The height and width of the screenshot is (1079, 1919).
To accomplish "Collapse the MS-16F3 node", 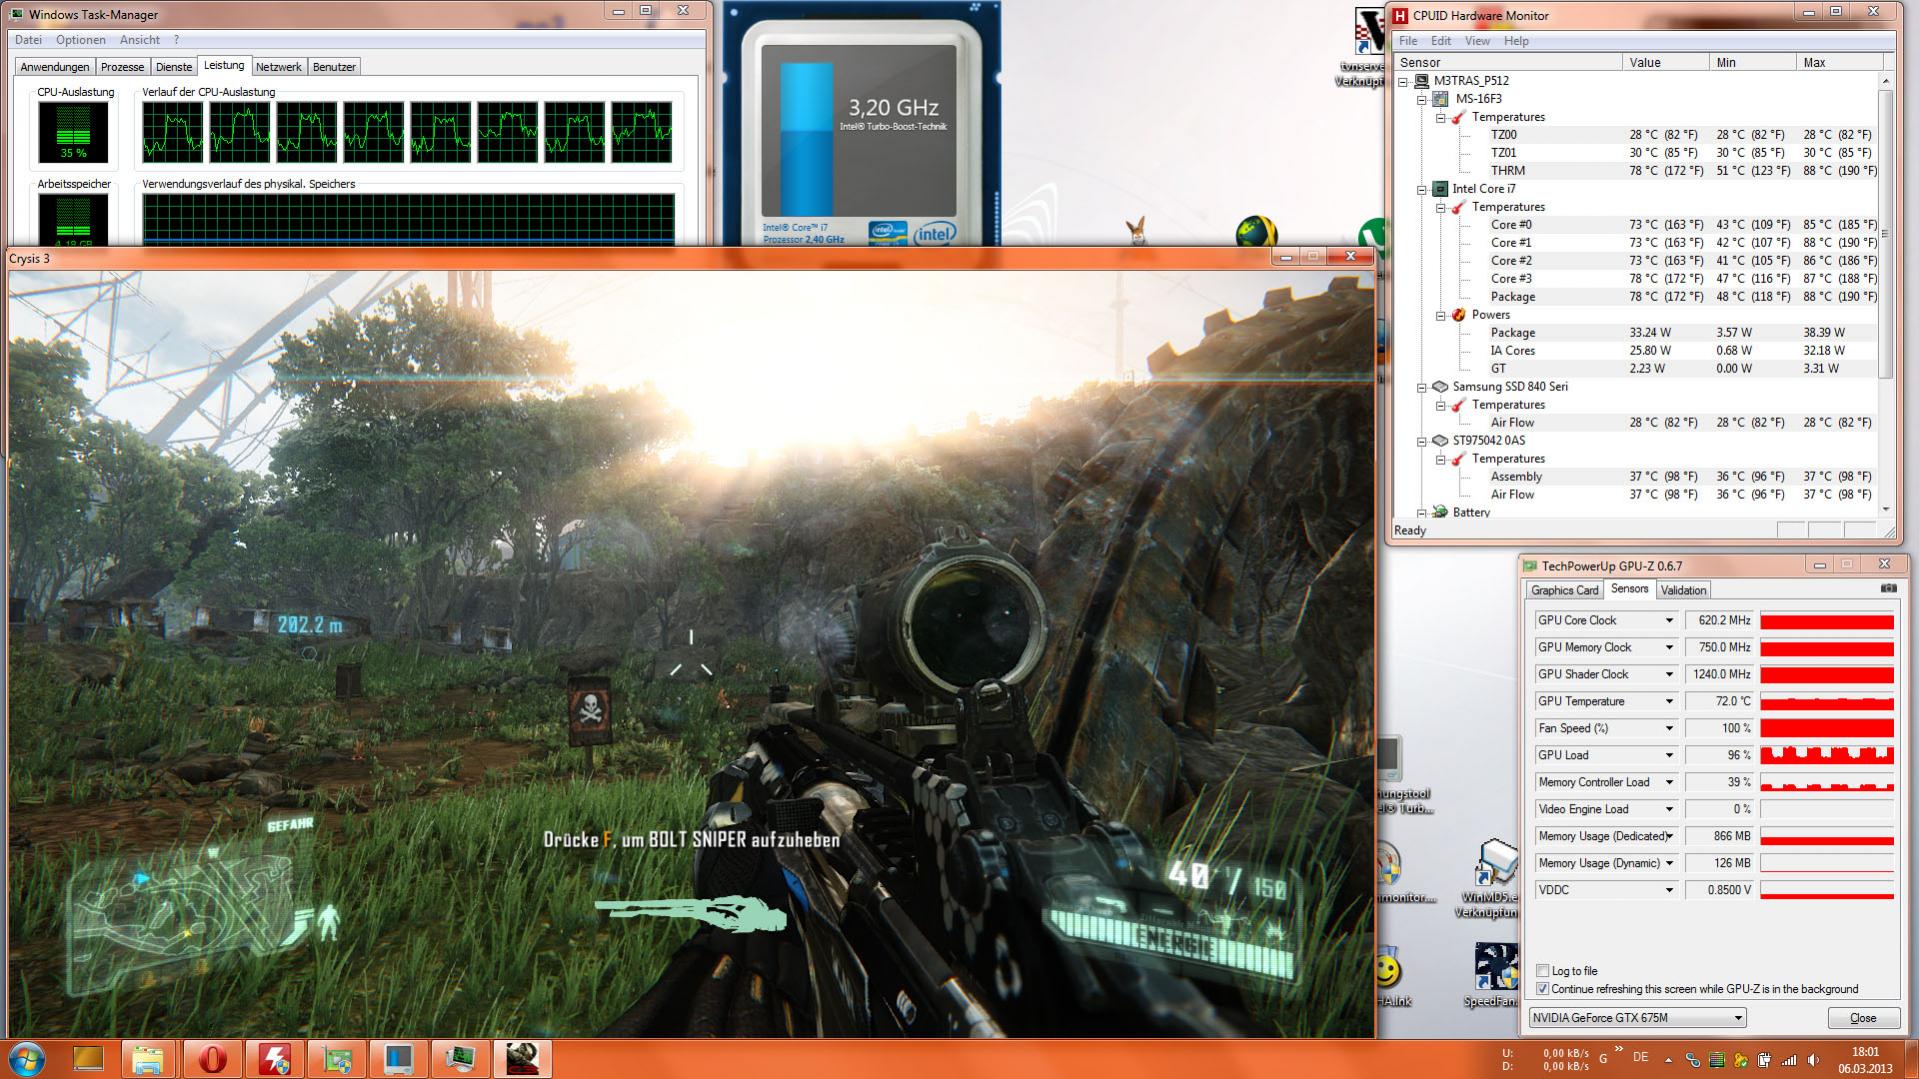I will [1422, 99].
